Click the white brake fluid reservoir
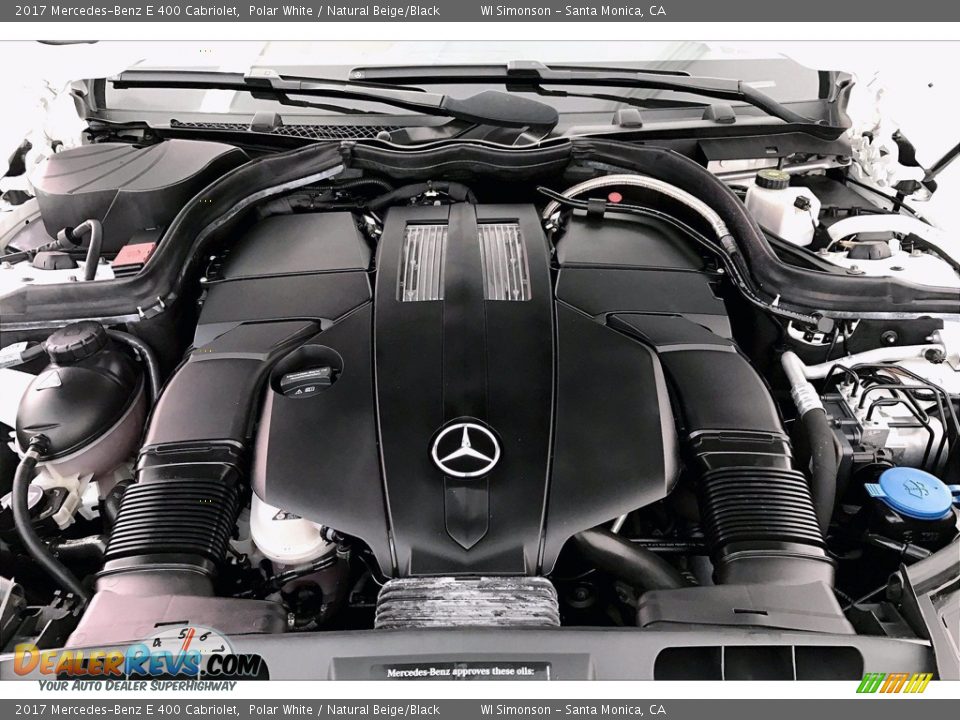 coord(782,208)
